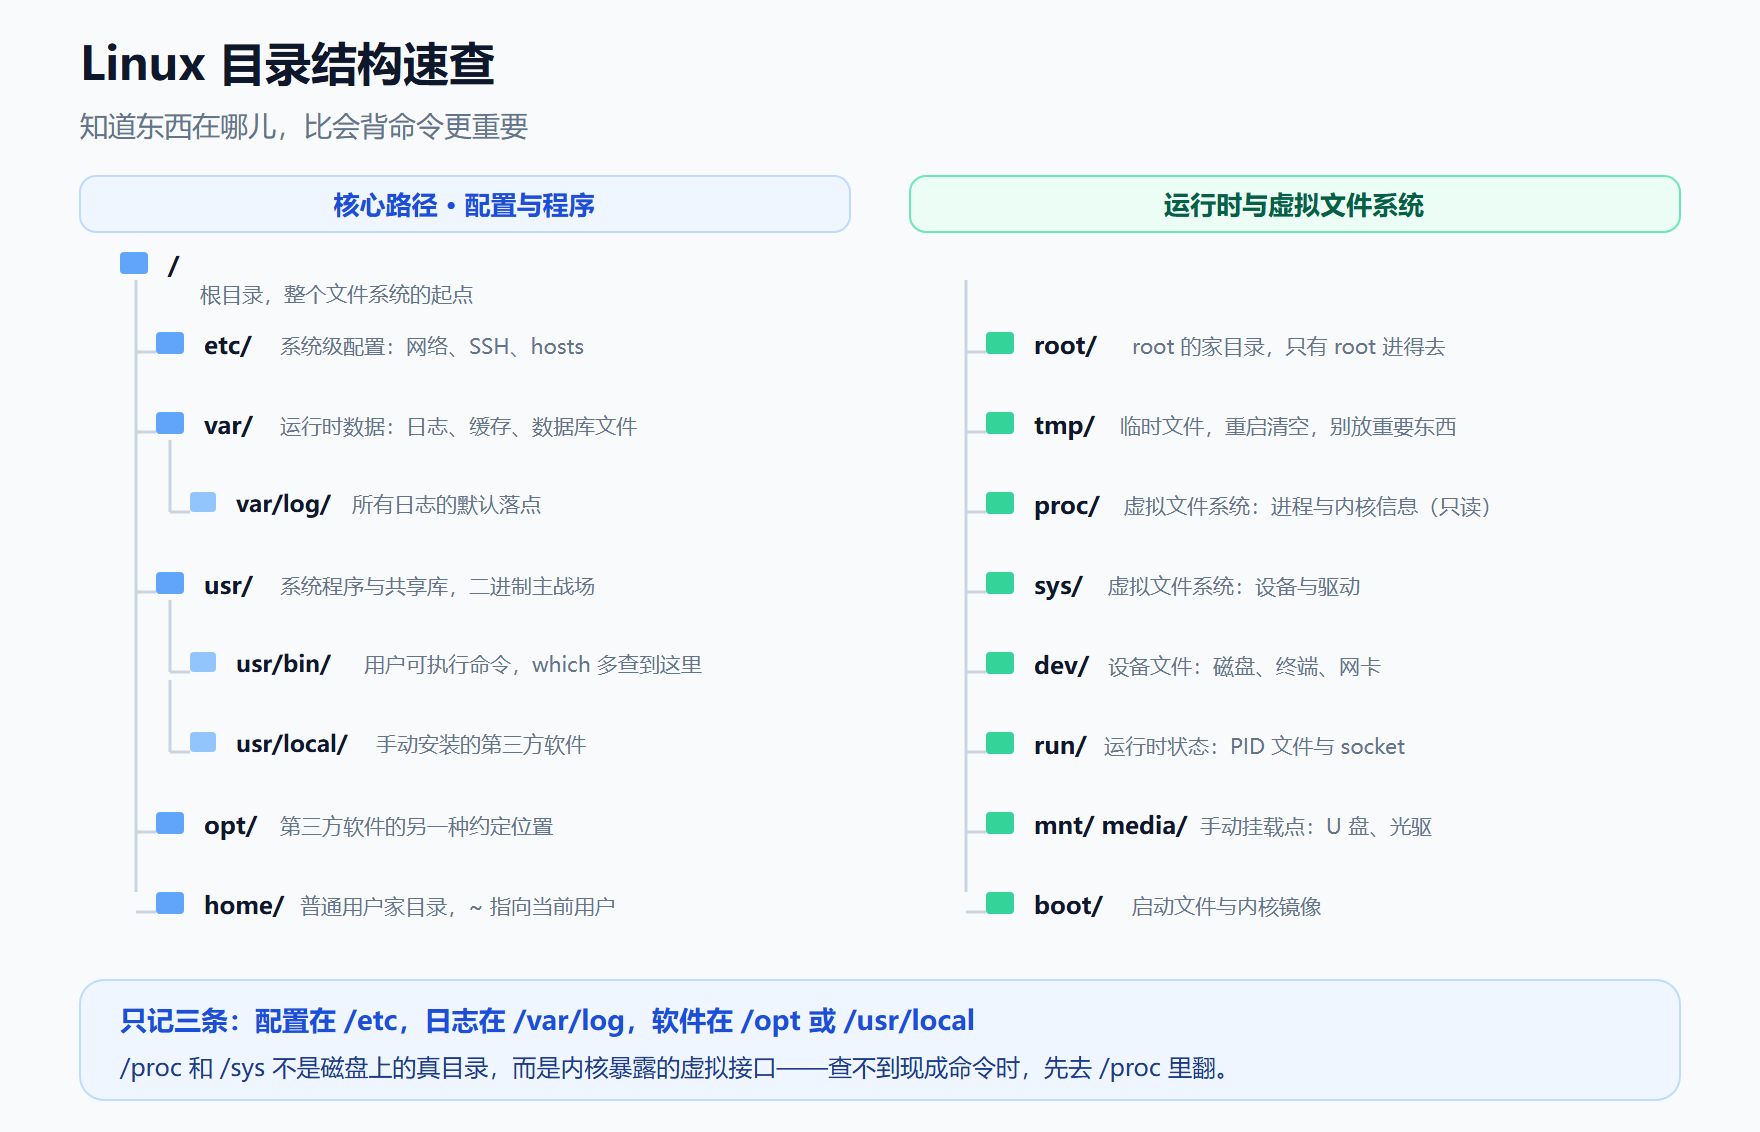This screenshot has height=1132, width=1760.
Task: Click the green folder icon beside boot/
Action: tap(1000, 903)
